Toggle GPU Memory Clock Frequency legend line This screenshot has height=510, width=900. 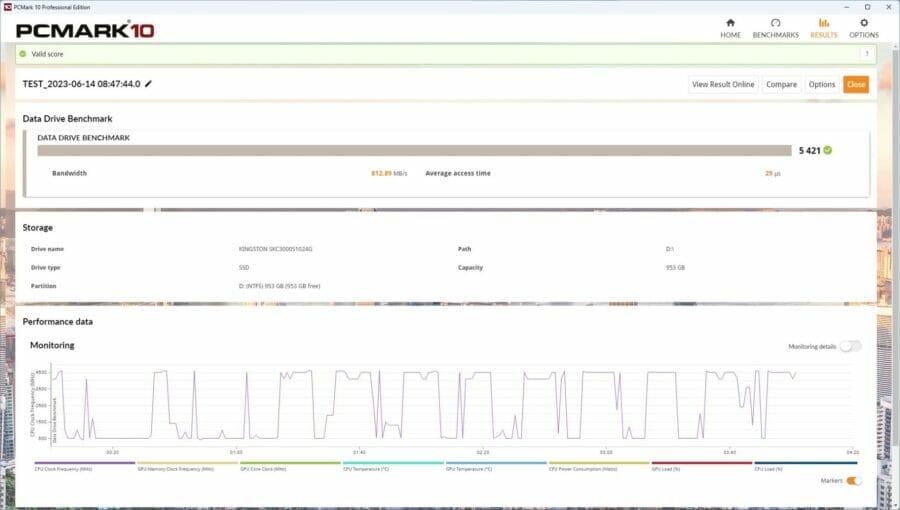[x=187, y=465]
